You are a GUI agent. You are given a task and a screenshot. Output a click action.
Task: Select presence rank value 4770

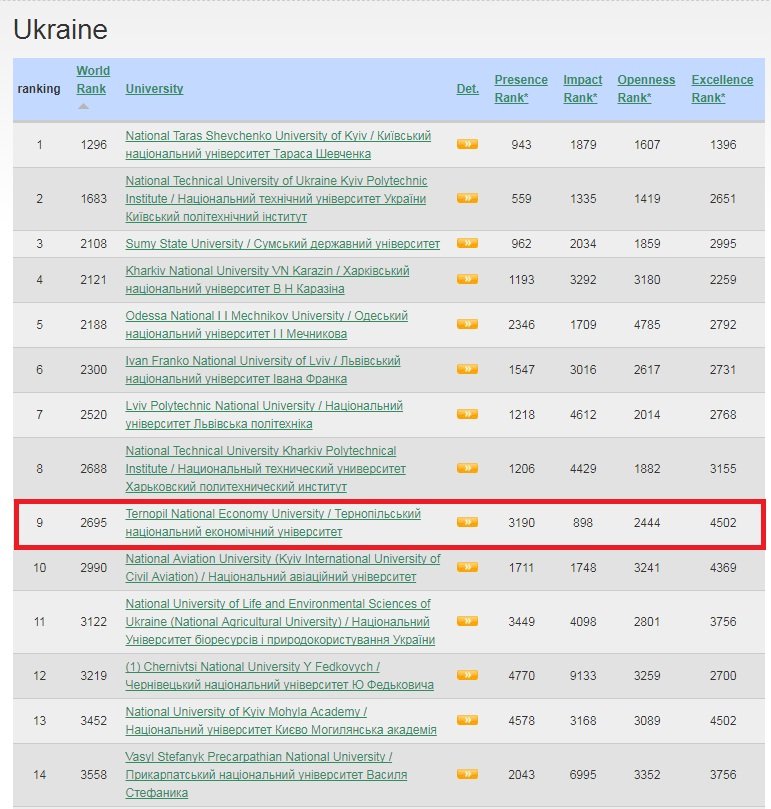521,675
